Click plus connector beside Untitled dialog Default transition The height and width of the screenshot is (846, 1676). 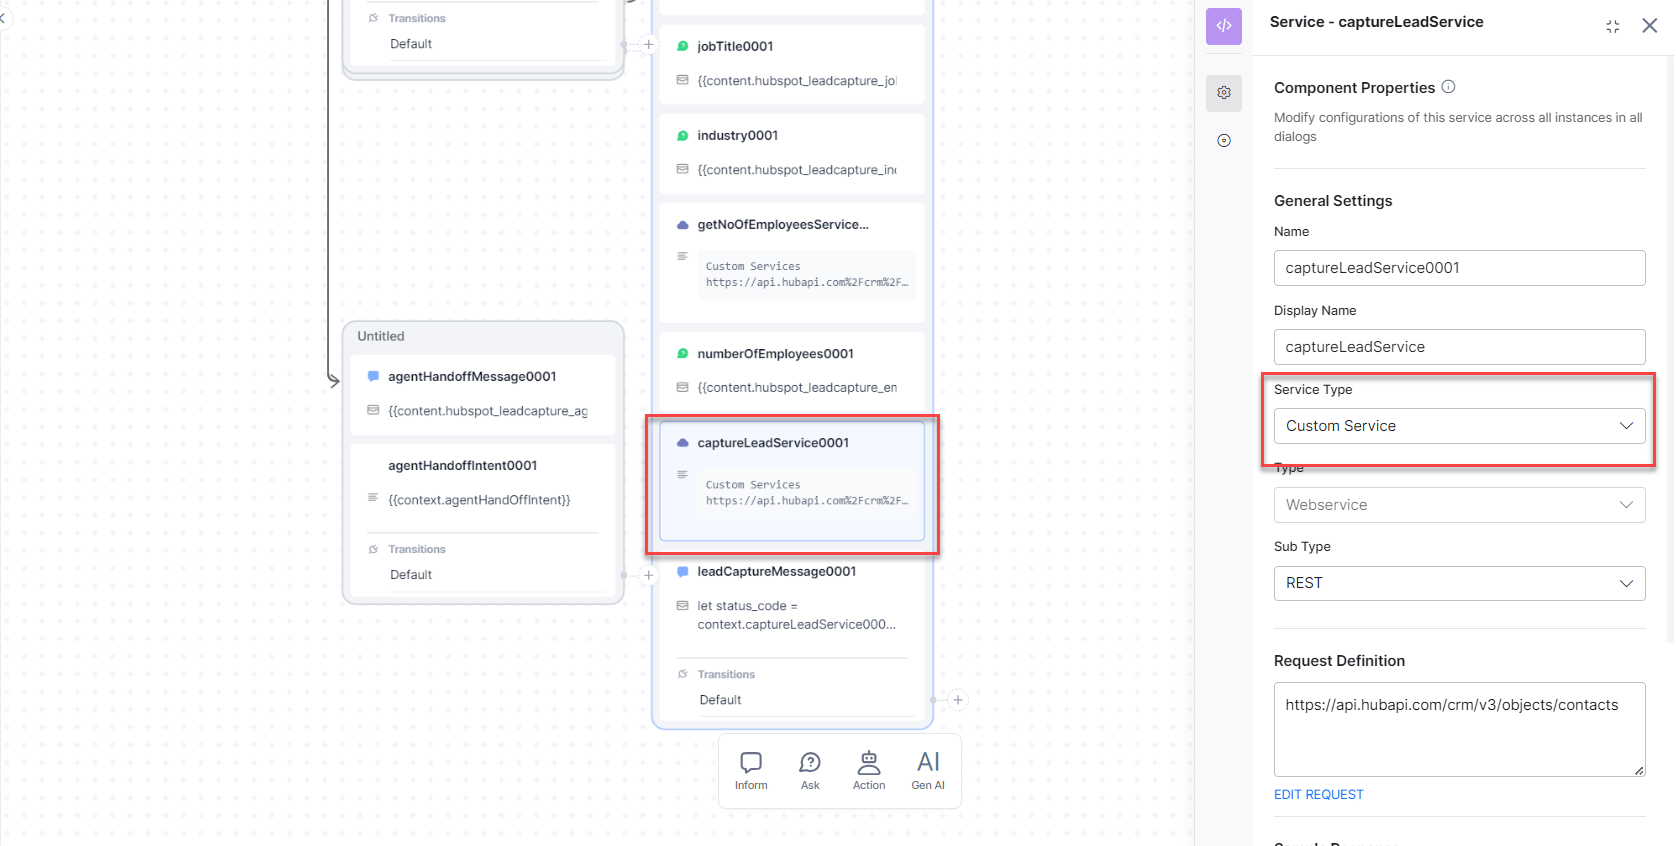pos(649,575)
